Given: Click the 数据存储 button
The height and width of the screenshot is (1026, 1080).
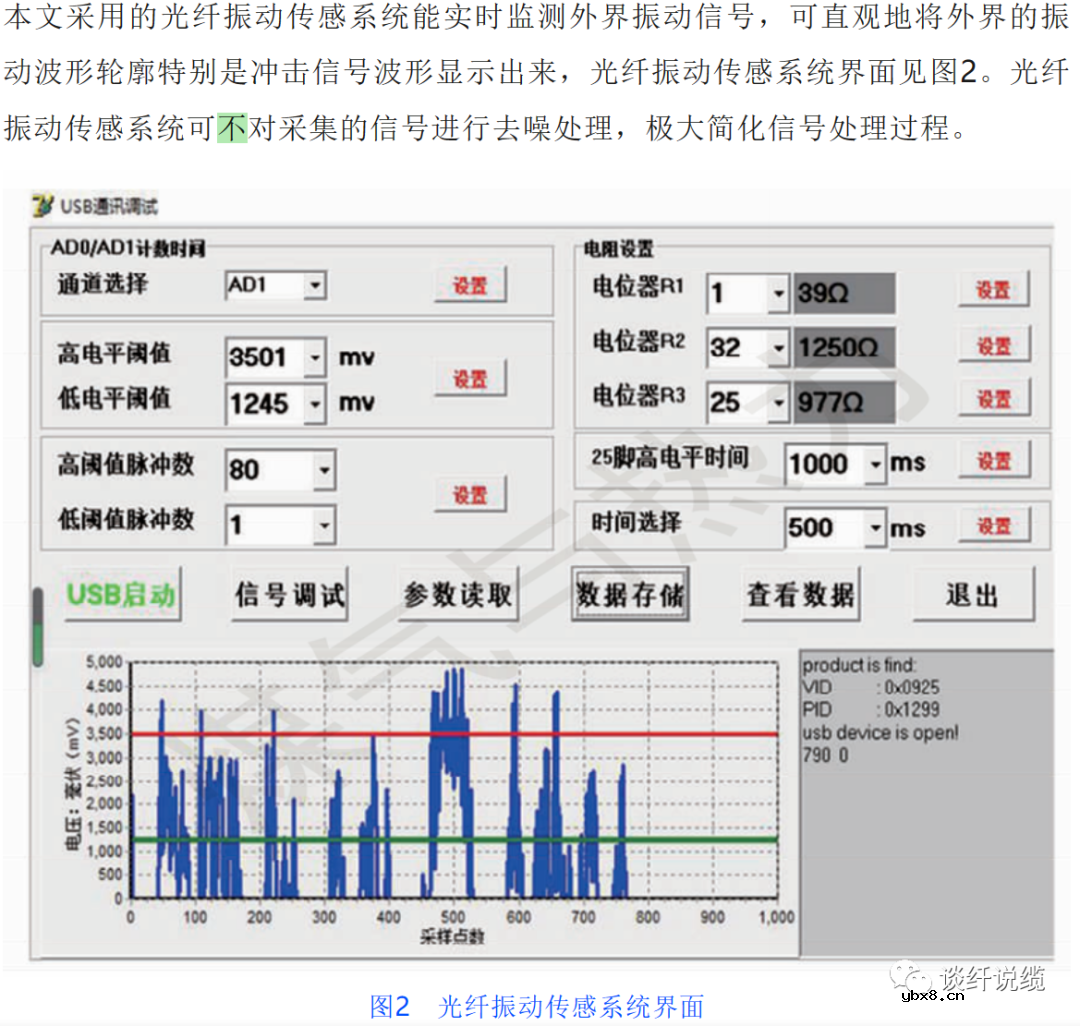Looking at the screenshot, I should click(x=629, y=592).
